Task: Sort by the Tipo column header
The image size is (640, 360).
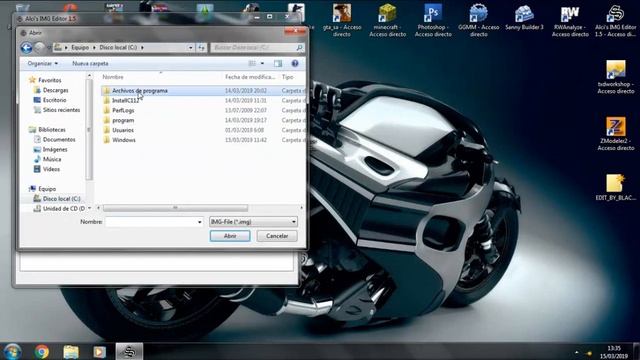Action: (x=287, y=77)
